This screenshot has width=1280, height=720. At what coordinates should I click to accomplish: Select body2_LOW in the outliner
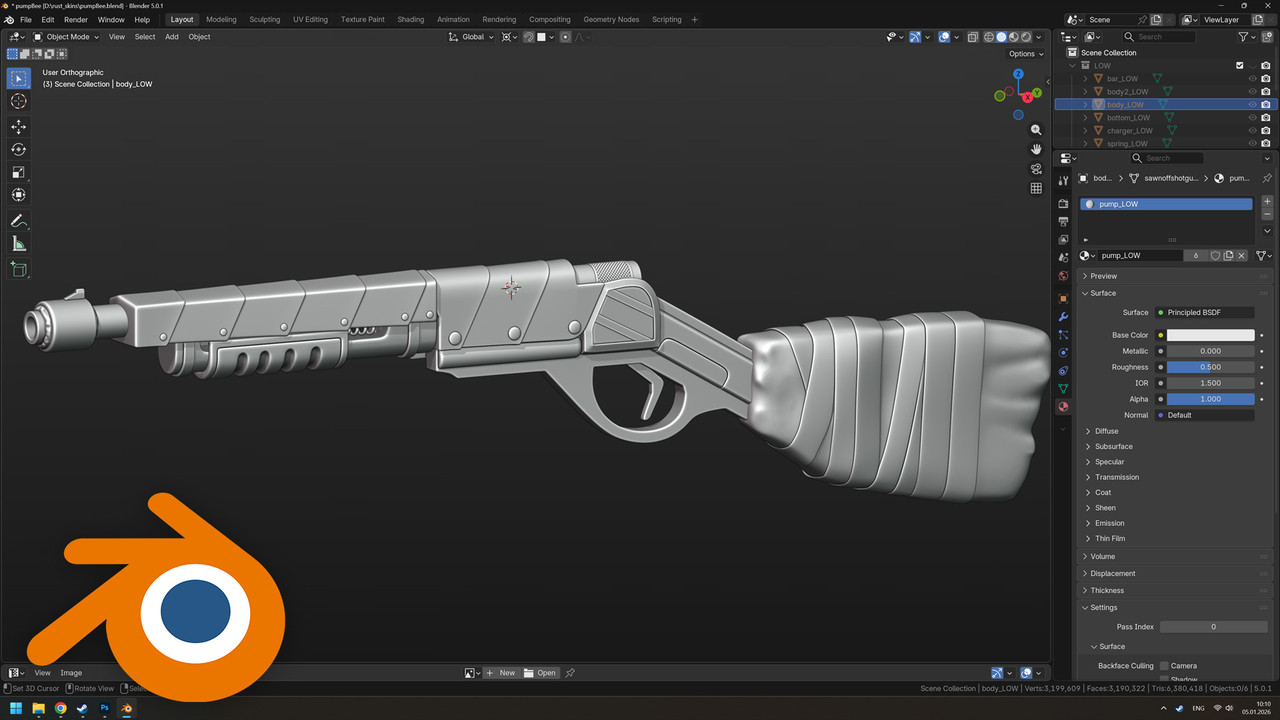1127,91
